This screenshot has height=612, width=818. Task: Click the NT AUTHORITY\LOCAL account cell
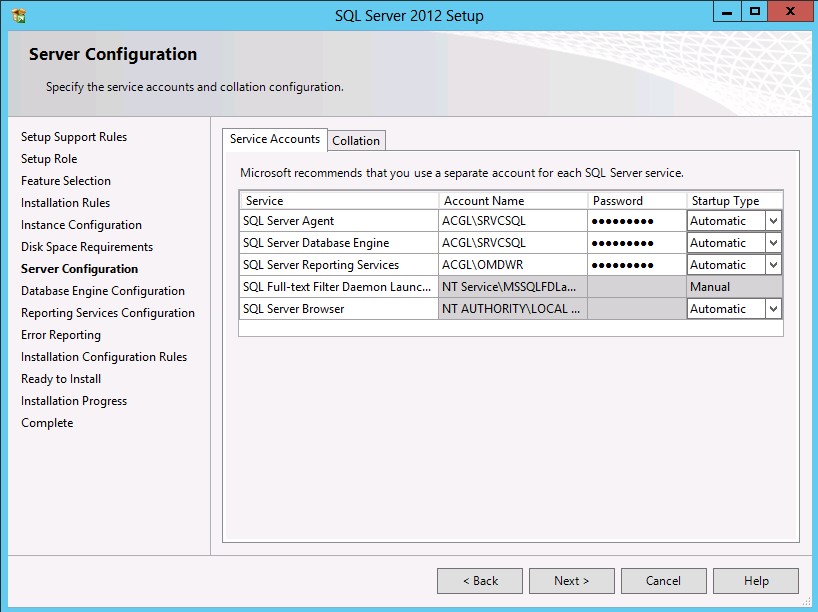[513, 308]
